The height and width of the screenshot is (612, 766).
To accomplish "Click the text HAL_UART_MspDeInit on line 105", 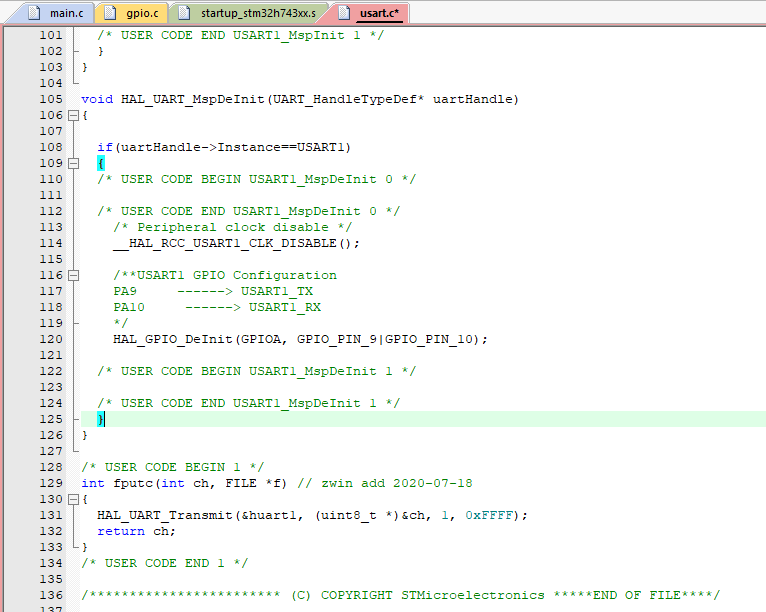I will 192,99.
